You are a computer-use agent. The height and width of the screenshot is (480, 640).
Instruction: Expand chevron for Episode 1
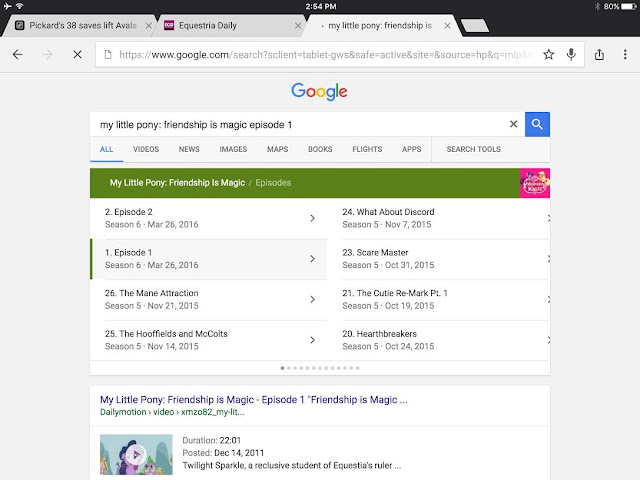(312, 259)
